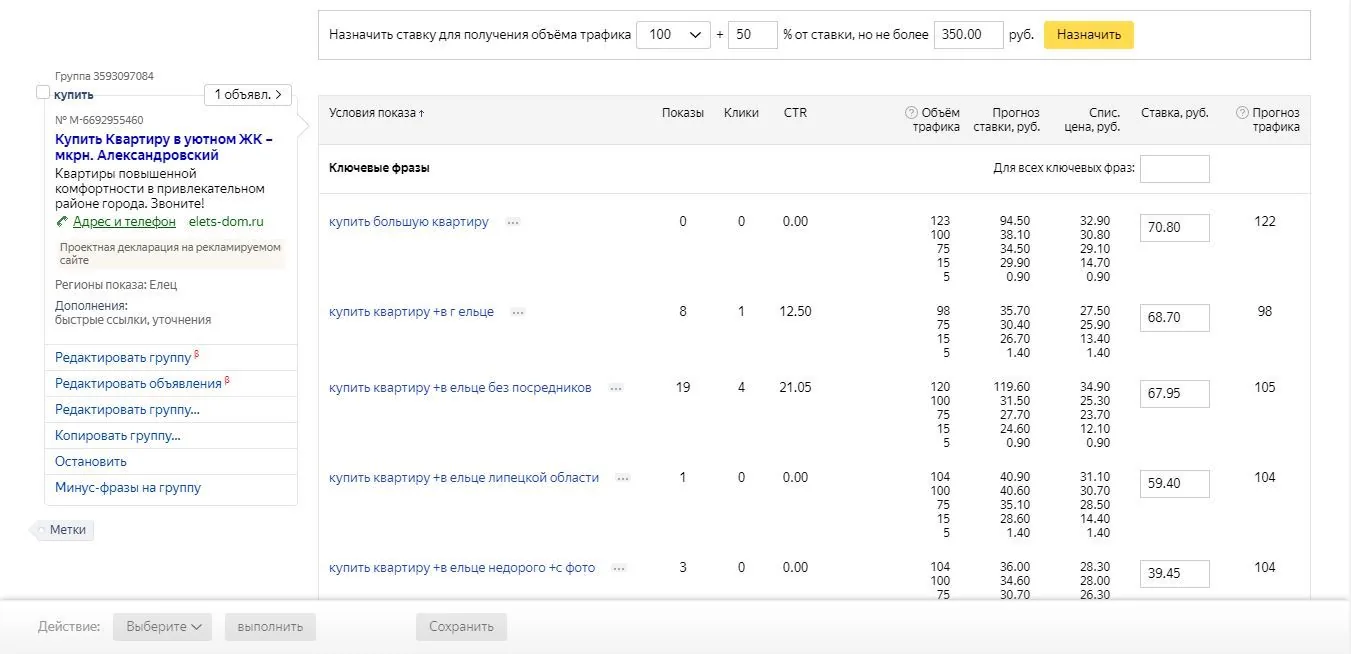Click the 'Сохранить' button
Viewport: 1351px width, 654px height.
[x=461, y=627]
